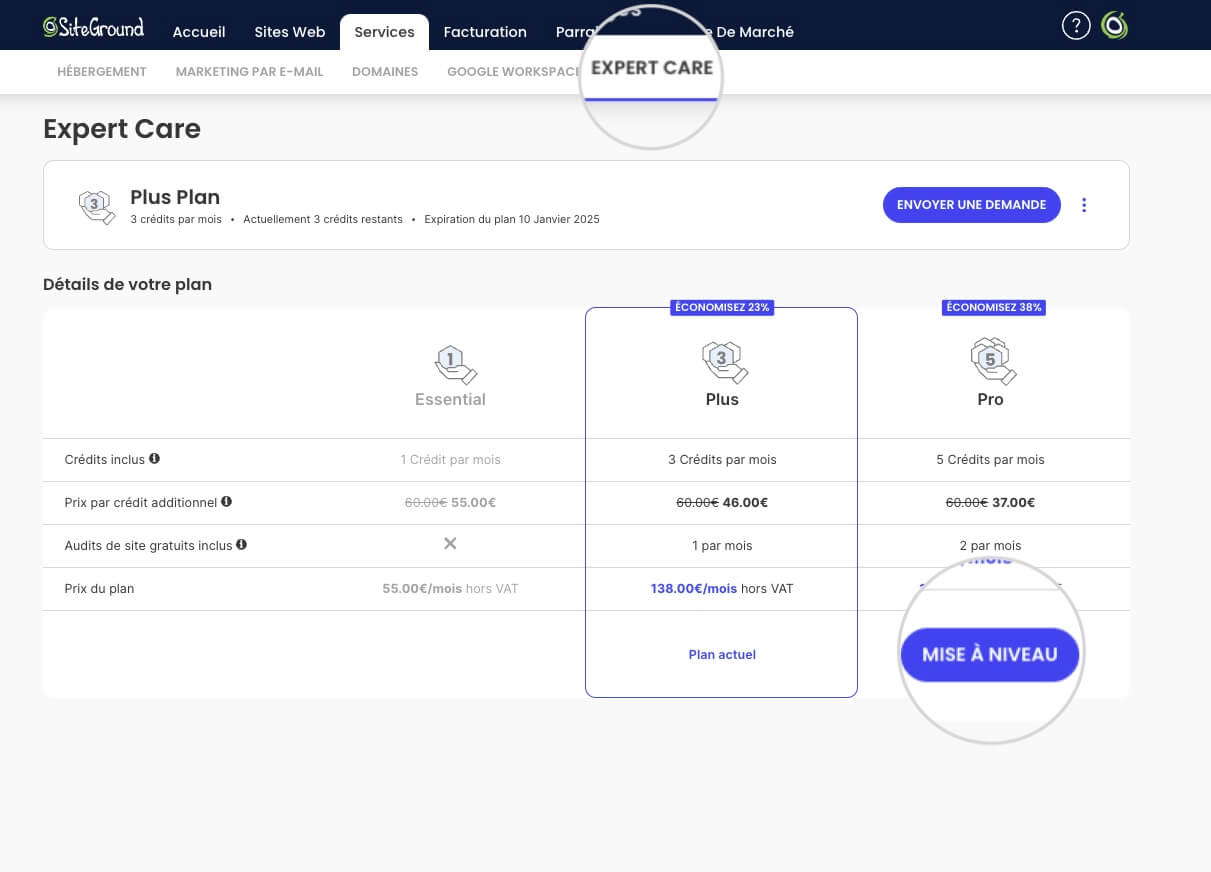This screenshot has width=1211, height=872.
Task: Open the Sites Web menu
Action: [x=290, y=32]
